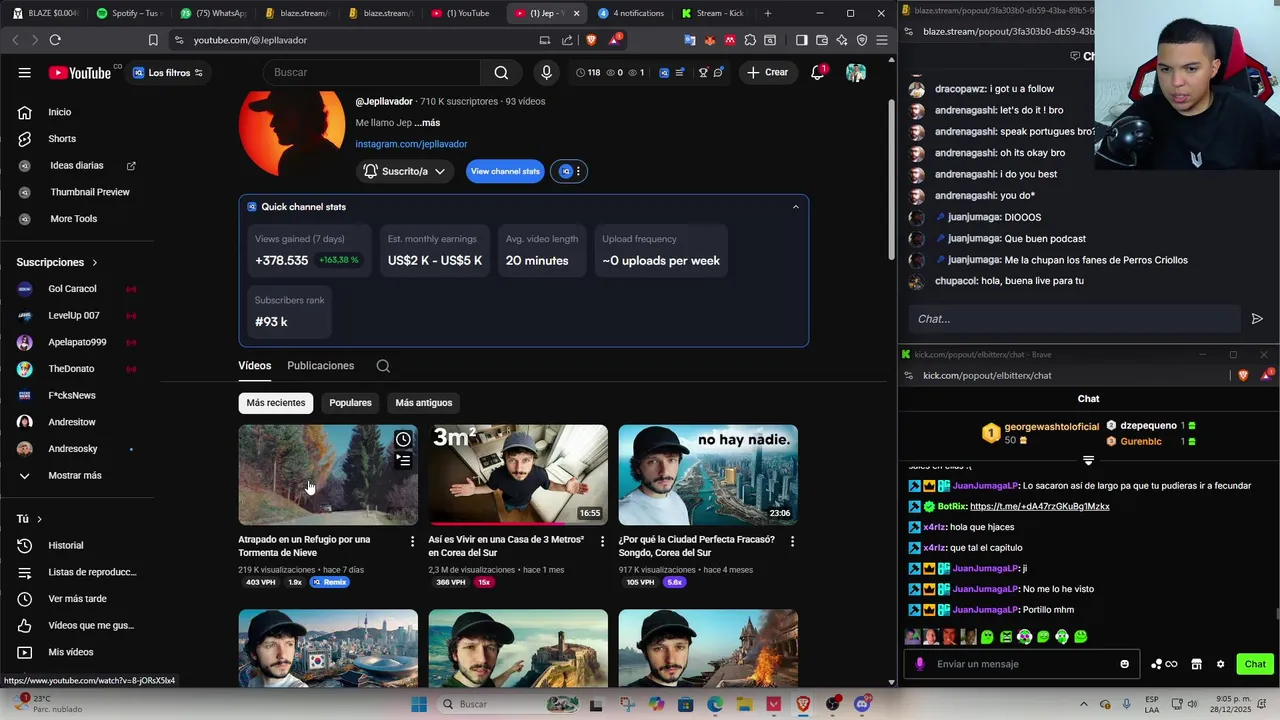Collapse the Quick channel stats panel
This screenshot has height=720, width=1280.
(x=796, y=207)
